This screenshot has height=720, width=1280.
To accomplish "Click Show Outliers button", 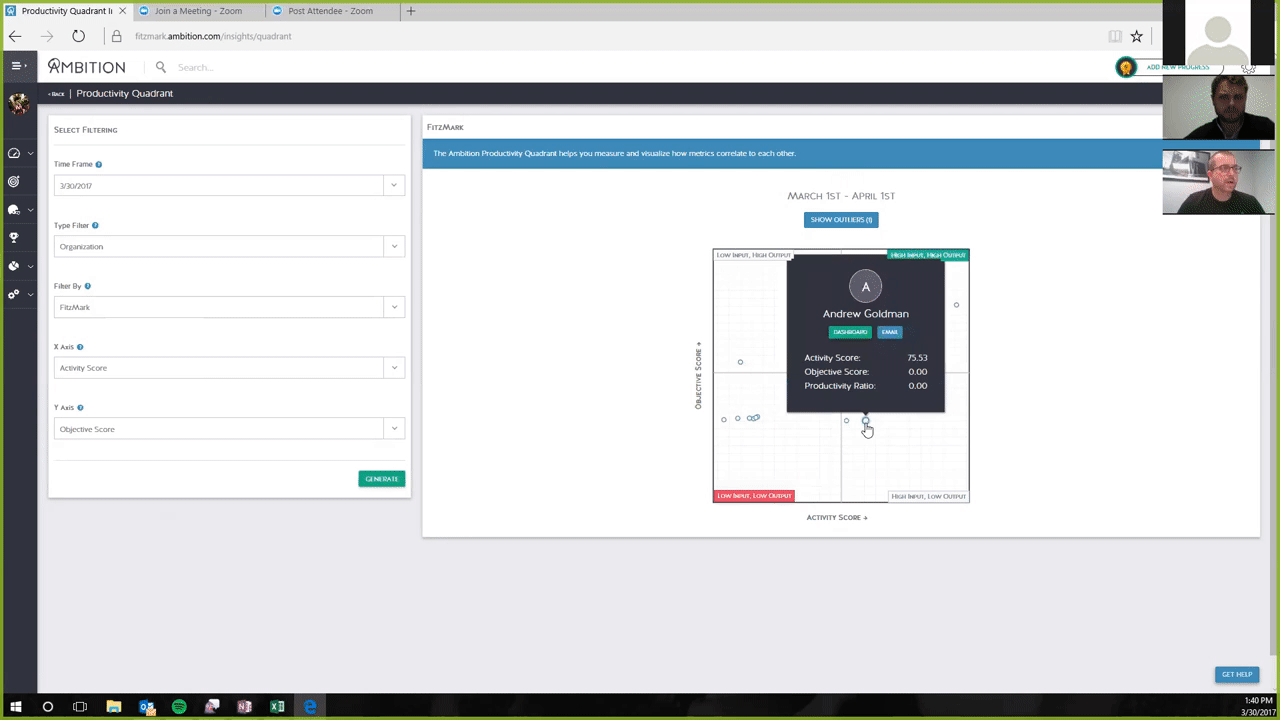I will [841, 220].
